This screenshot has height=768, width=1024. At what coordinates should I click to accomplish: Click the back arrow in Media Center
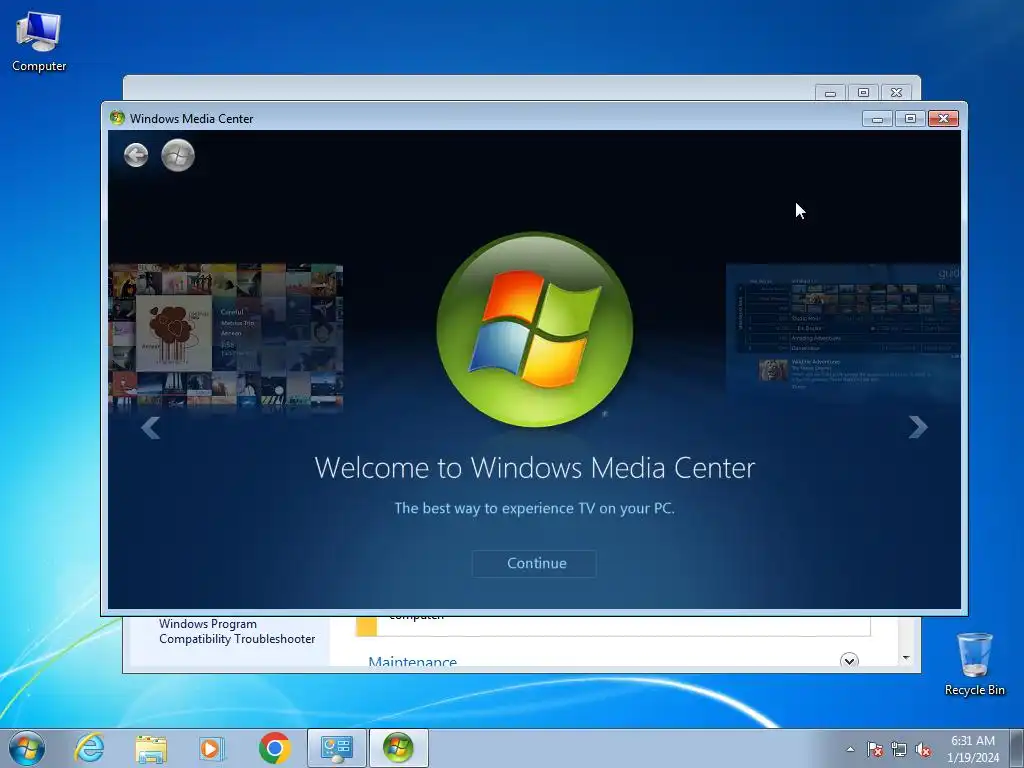136,155
